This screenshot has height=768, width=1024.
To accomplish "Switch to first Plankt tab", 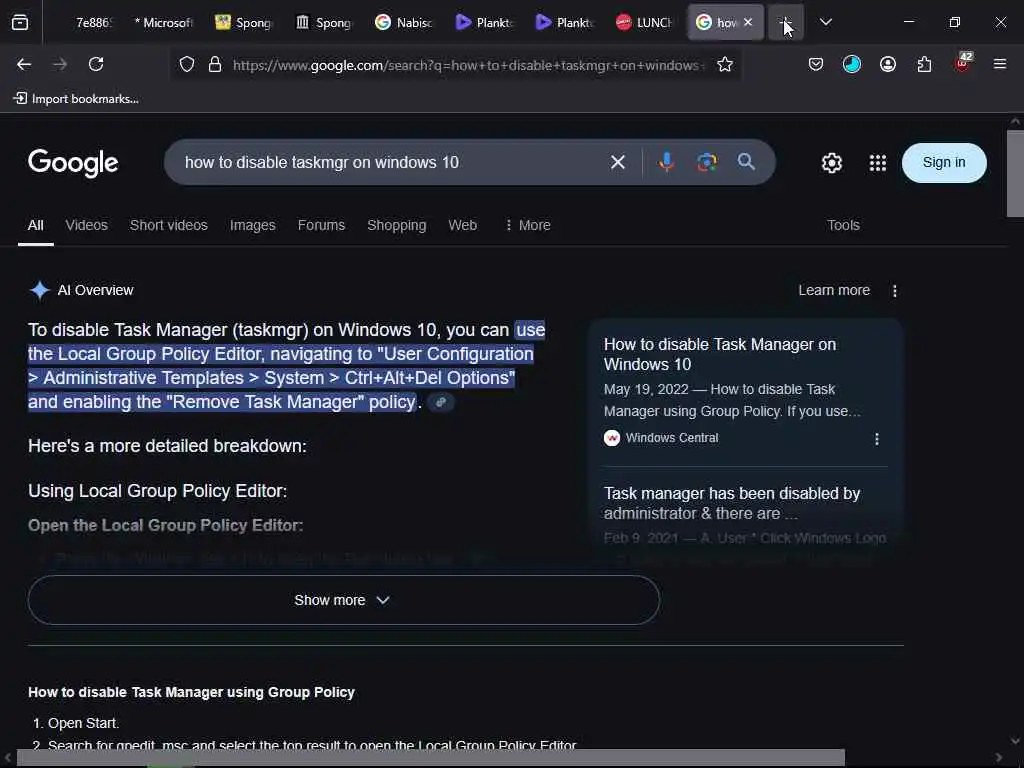I will tap(484, 22).
